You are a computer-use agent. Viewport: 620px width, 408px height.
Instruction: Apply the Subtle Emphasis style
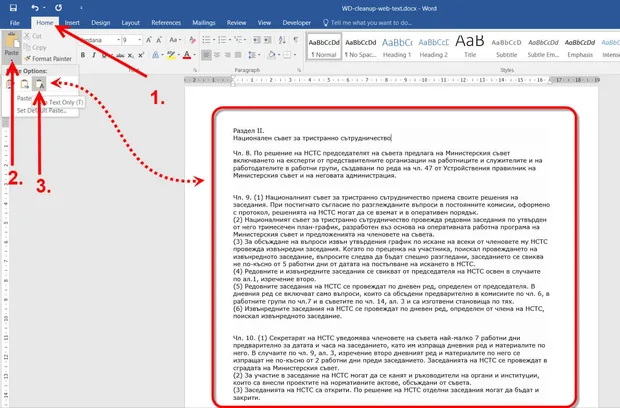[543, 46]
